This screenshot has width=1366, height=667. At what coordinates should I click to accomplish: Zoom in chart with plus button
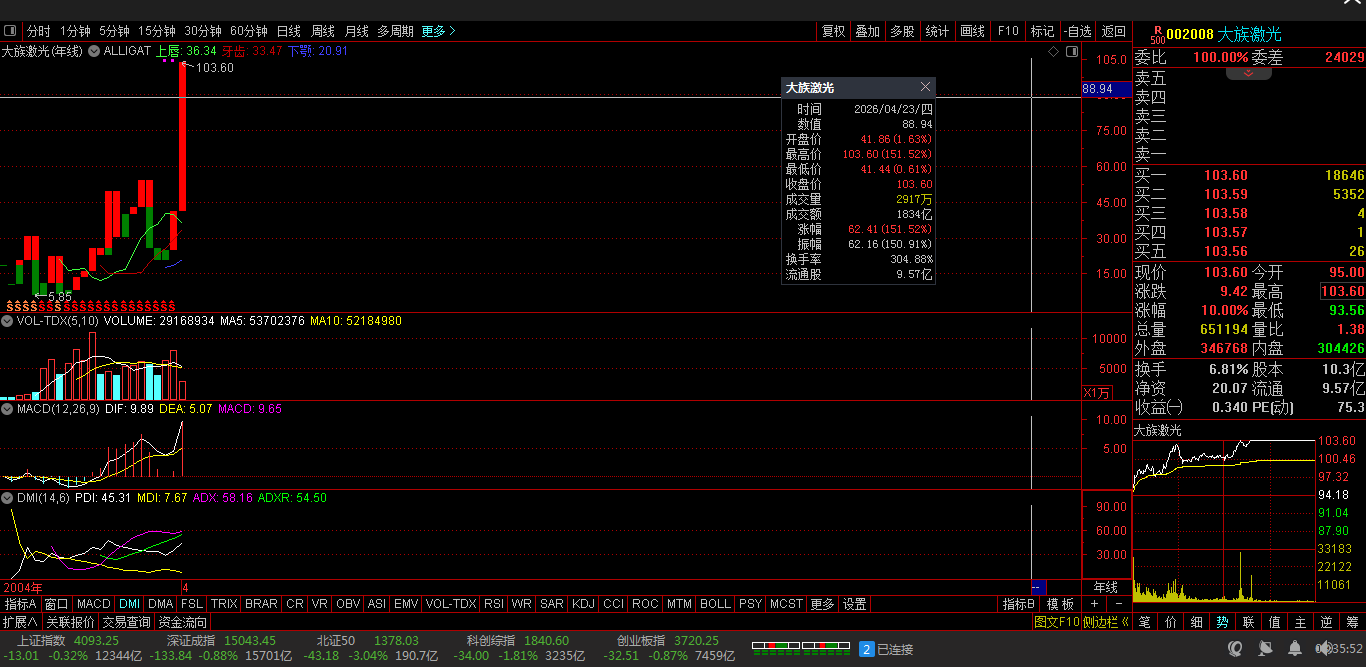[1095, 604]
